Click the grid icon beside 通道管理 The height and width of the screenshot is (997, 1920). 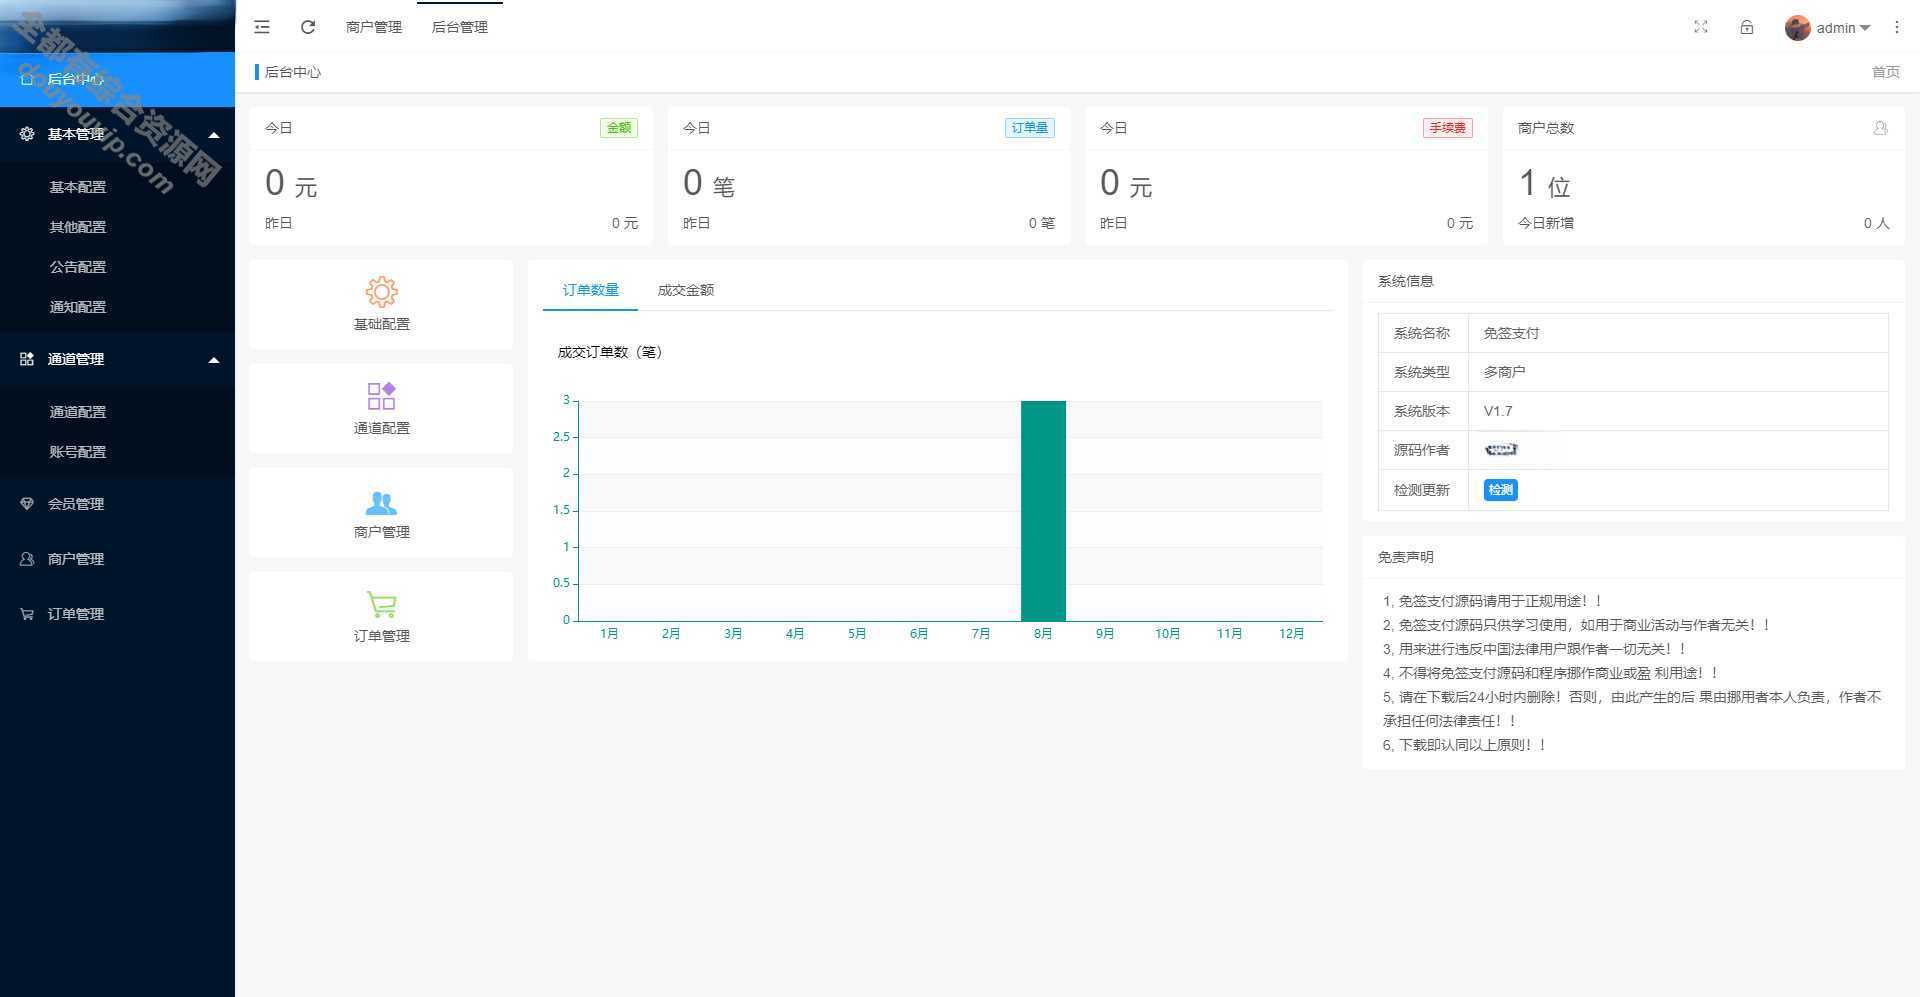coord(27,359)
